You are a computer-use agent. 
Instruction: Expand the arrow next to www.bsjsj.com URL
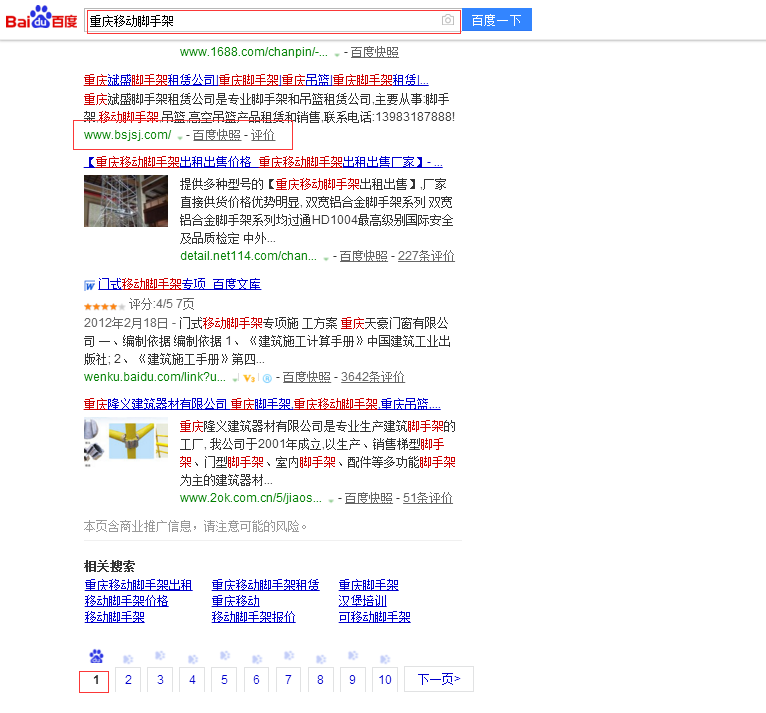click(x=180, y=137)
